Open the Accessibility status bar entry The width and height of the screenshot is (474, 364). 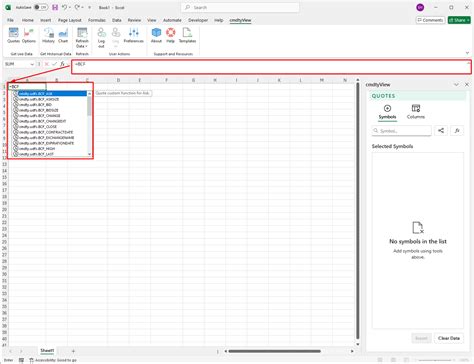click(x=53, y=360)
